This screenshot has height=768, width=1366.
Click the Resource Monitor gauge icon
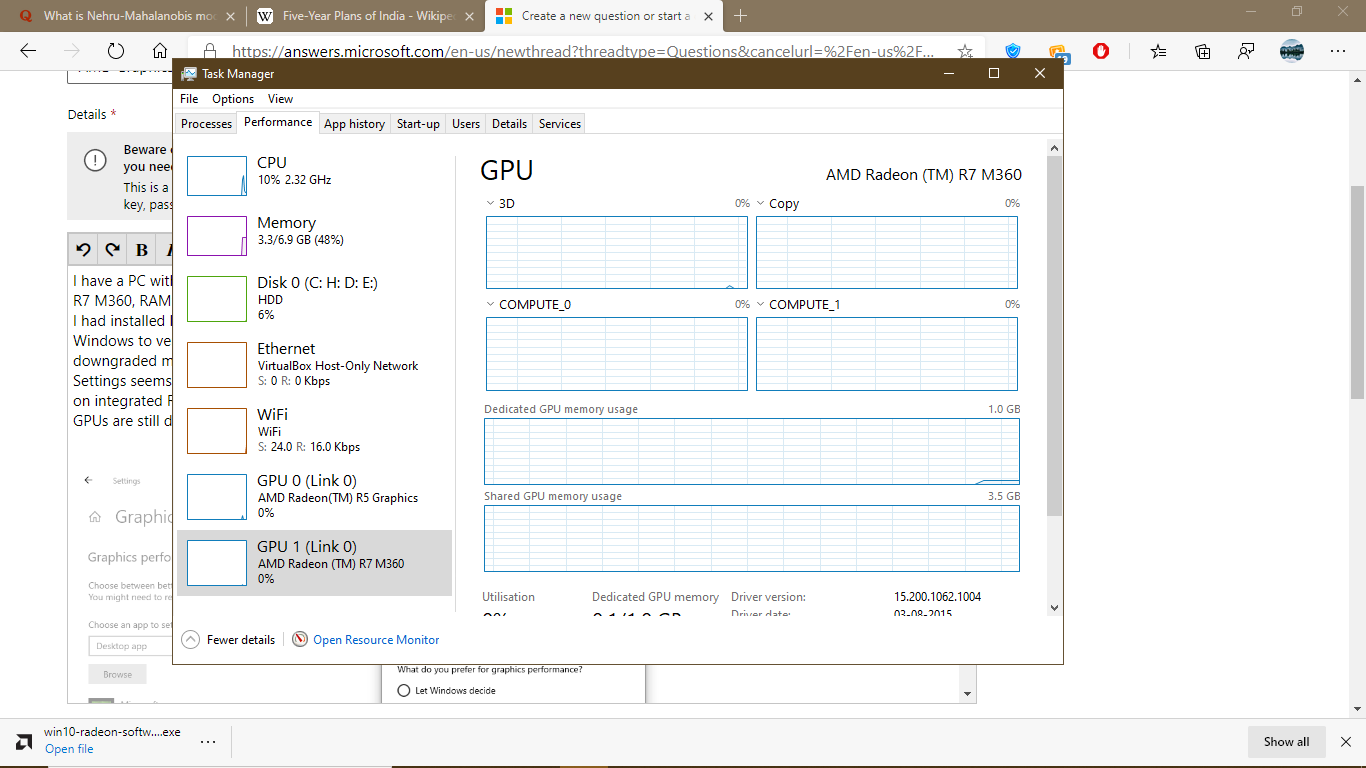[x=300, y=640]
